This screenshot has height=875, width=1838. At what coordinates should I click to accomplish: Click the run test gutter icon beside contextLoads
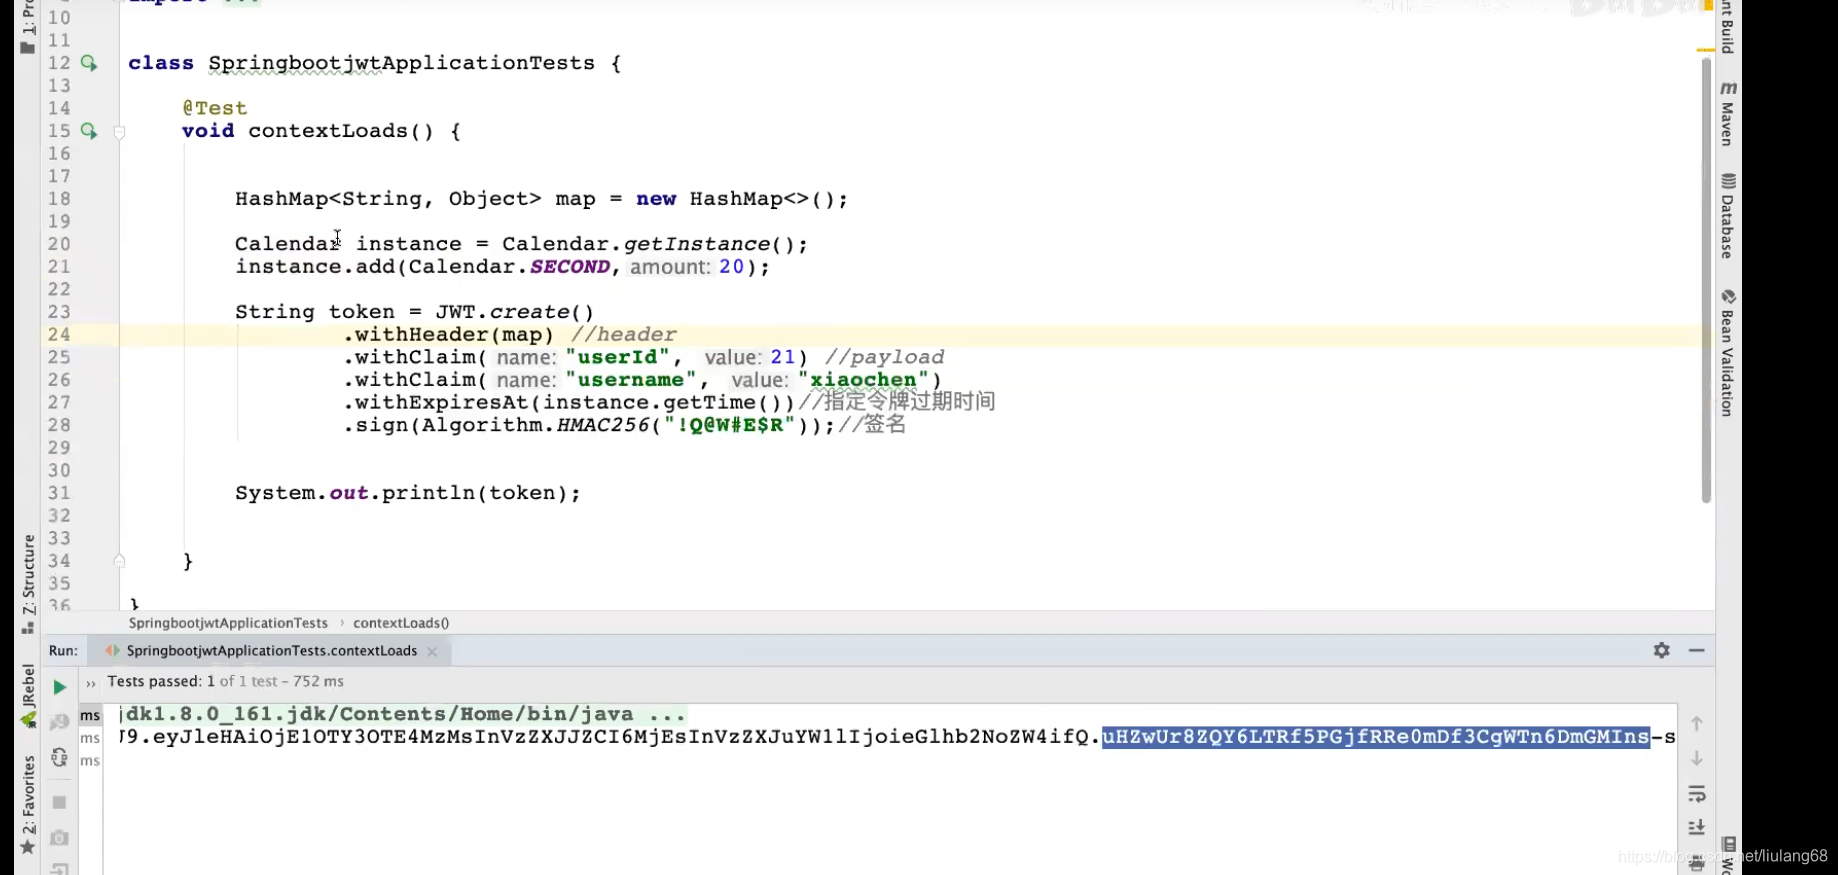pyautogui.click(x=89, y=131)
